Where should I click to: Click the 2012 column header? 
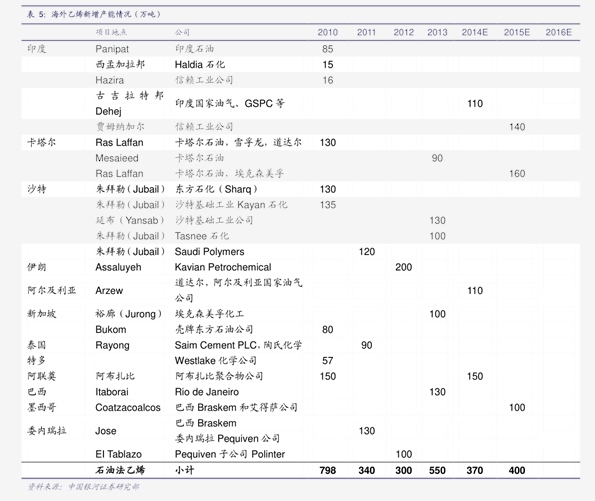coord(403,32)
